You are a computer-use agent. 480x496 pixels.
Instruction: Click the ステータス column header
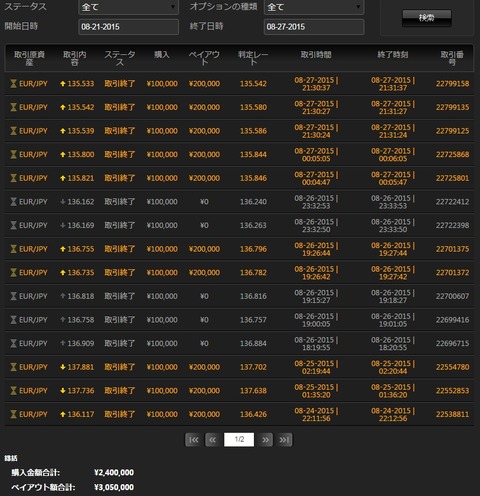tap(120, 58)
